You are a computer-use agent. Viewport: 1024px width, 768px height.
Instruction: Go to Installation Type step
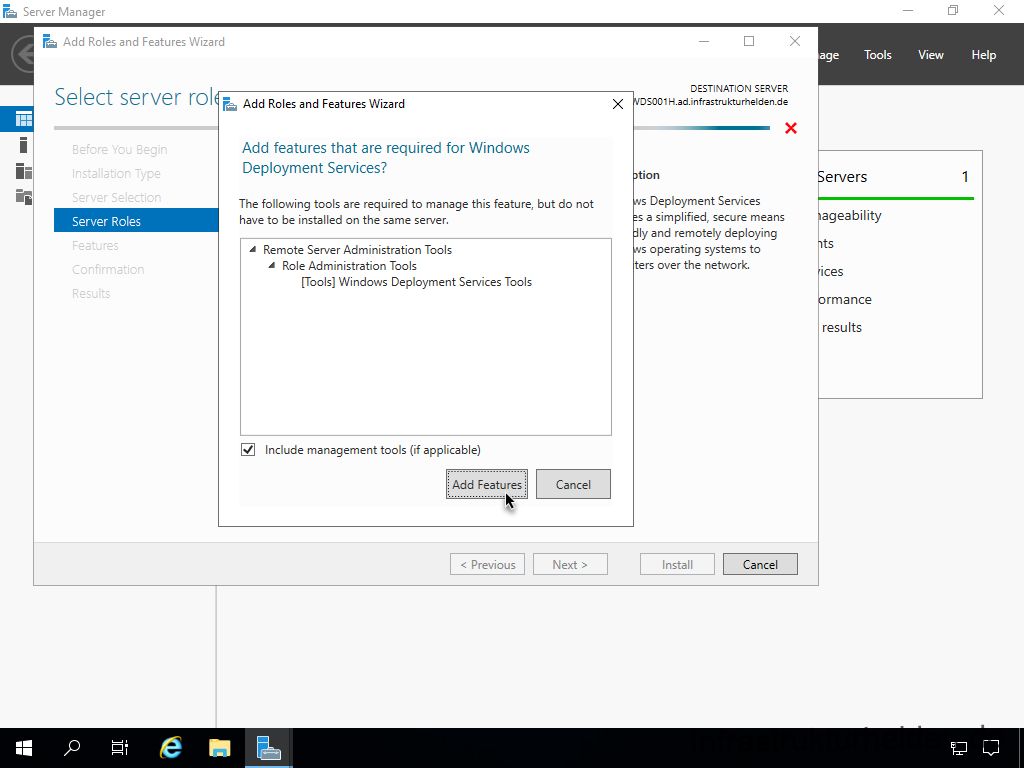(x=116, y=173)
